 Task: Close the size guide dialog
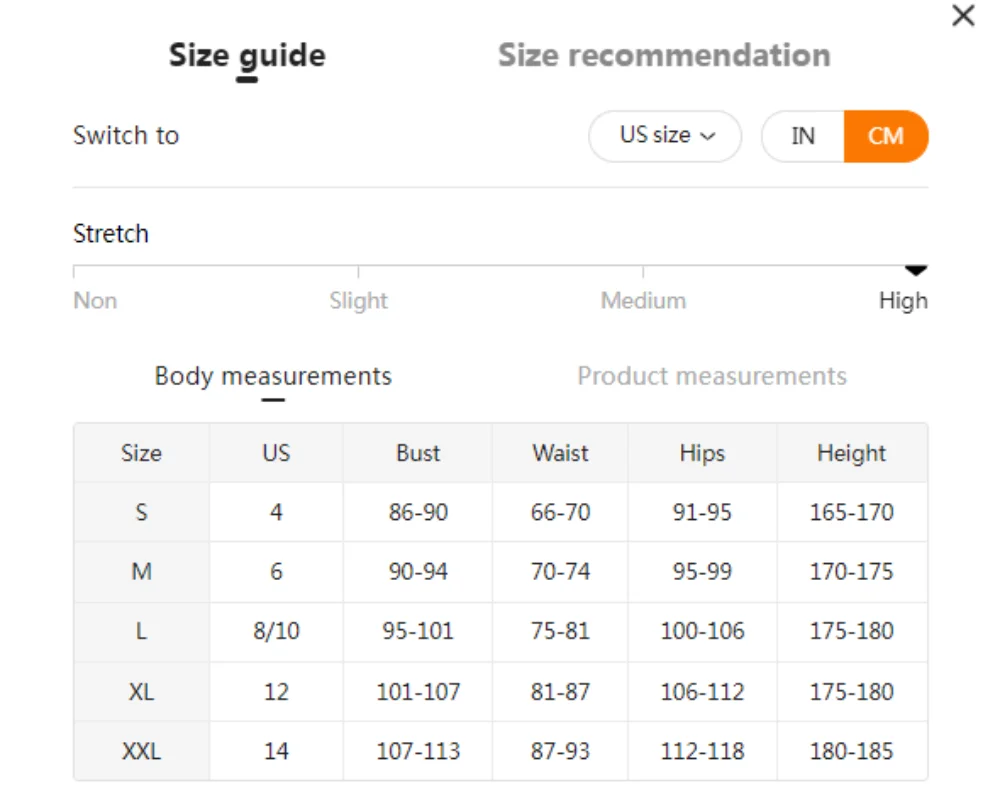(963, 15)
